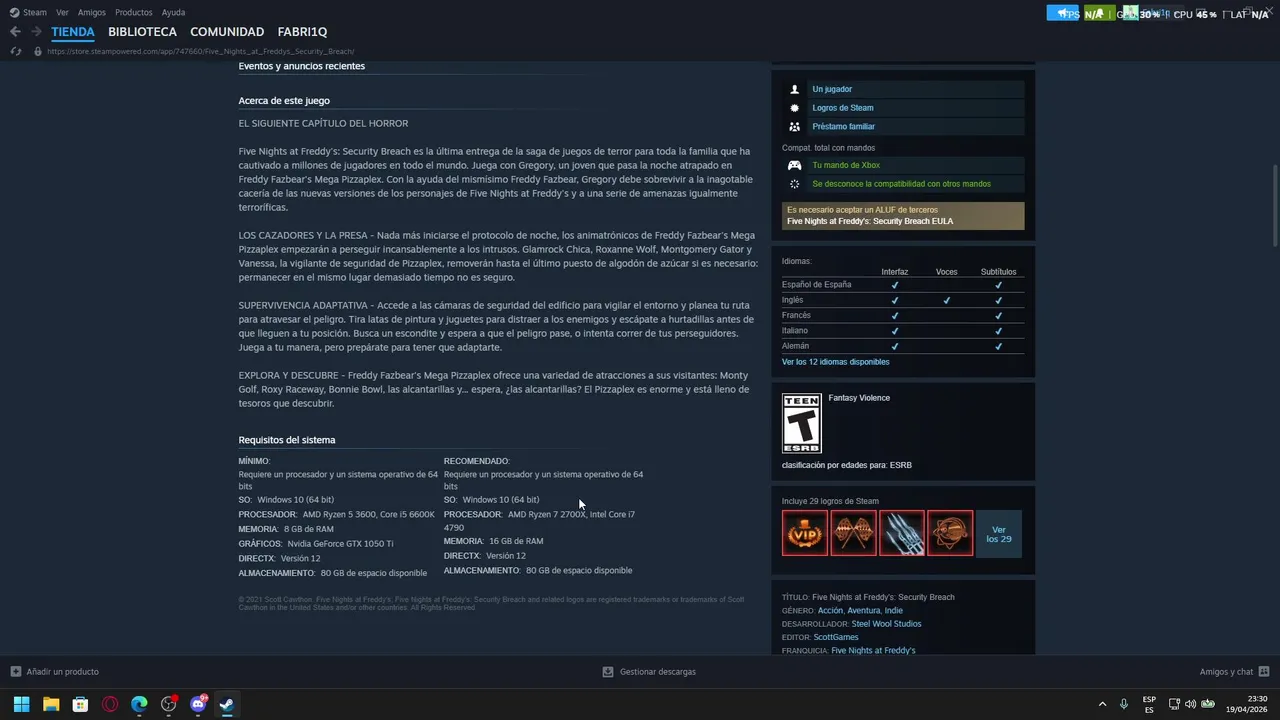Show hidden tray icons with the chevron
The height and width of the screenshot is (720, 1280).
1102,704
